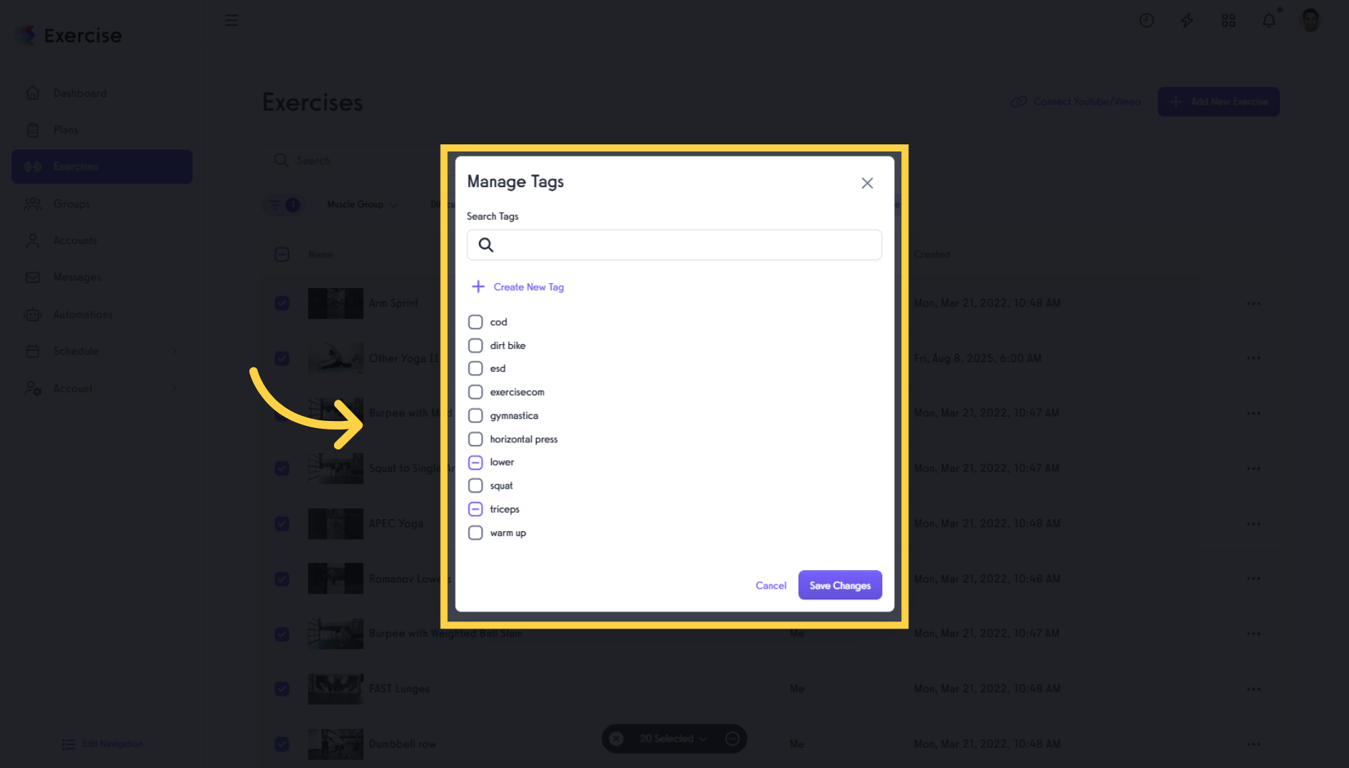Collapse the sidebar with the hamburger menu
The image size is (1349, 768).
[x=231, y=20]
